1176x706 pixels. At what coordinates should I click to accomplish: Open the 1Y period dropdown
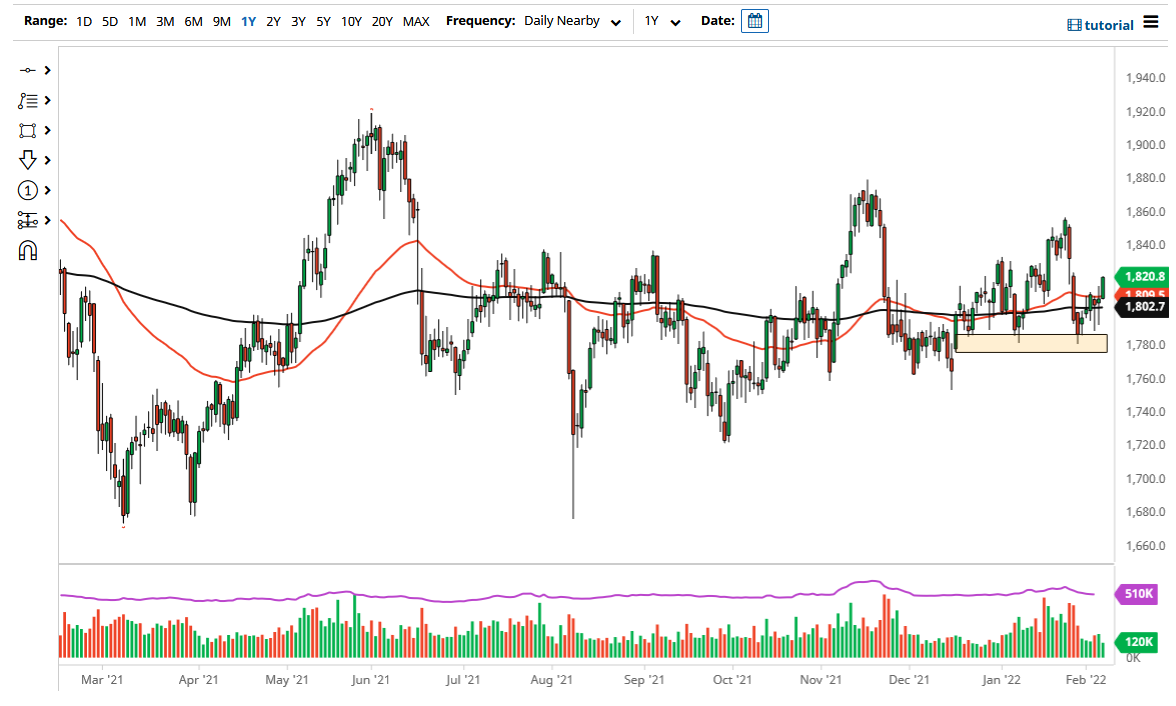(x=662, y=21)
